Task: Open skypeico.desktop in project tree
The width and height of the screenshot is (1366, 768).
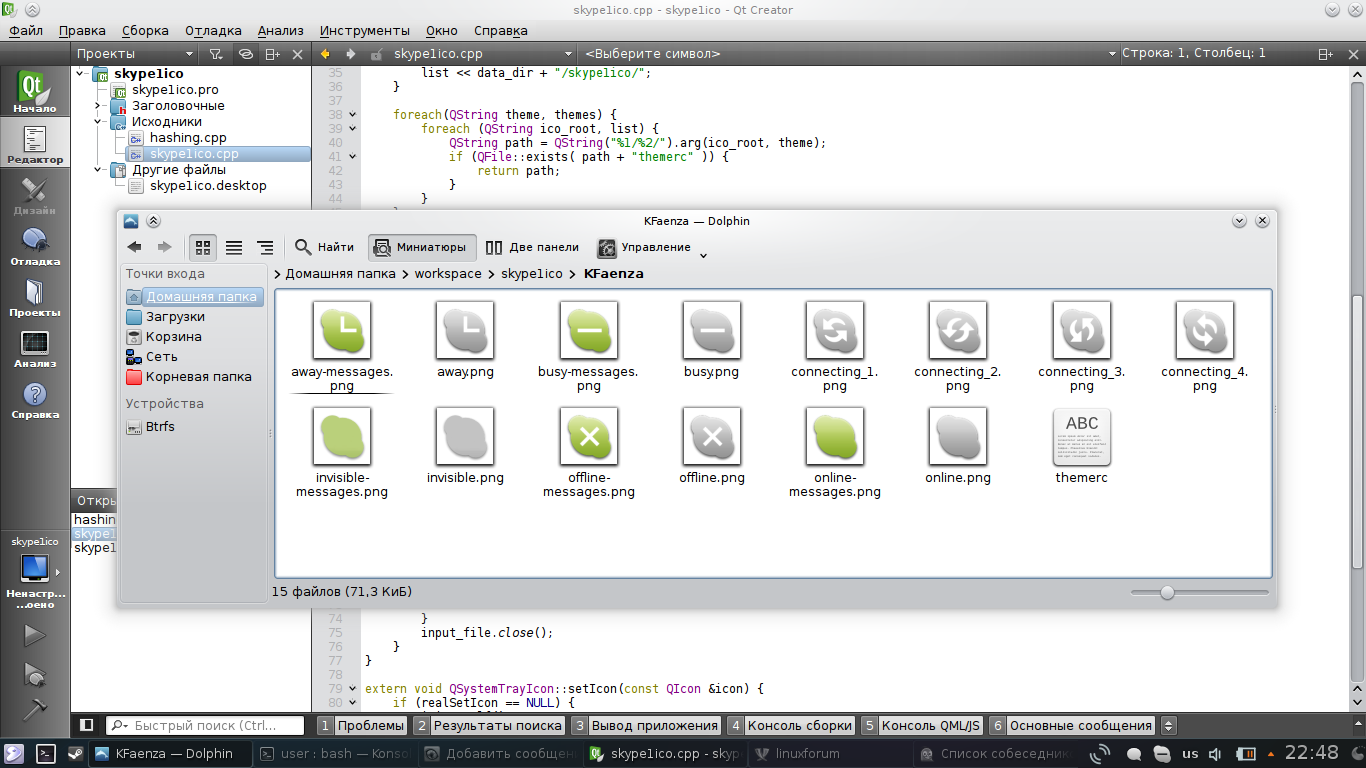Action: point(208,186)
